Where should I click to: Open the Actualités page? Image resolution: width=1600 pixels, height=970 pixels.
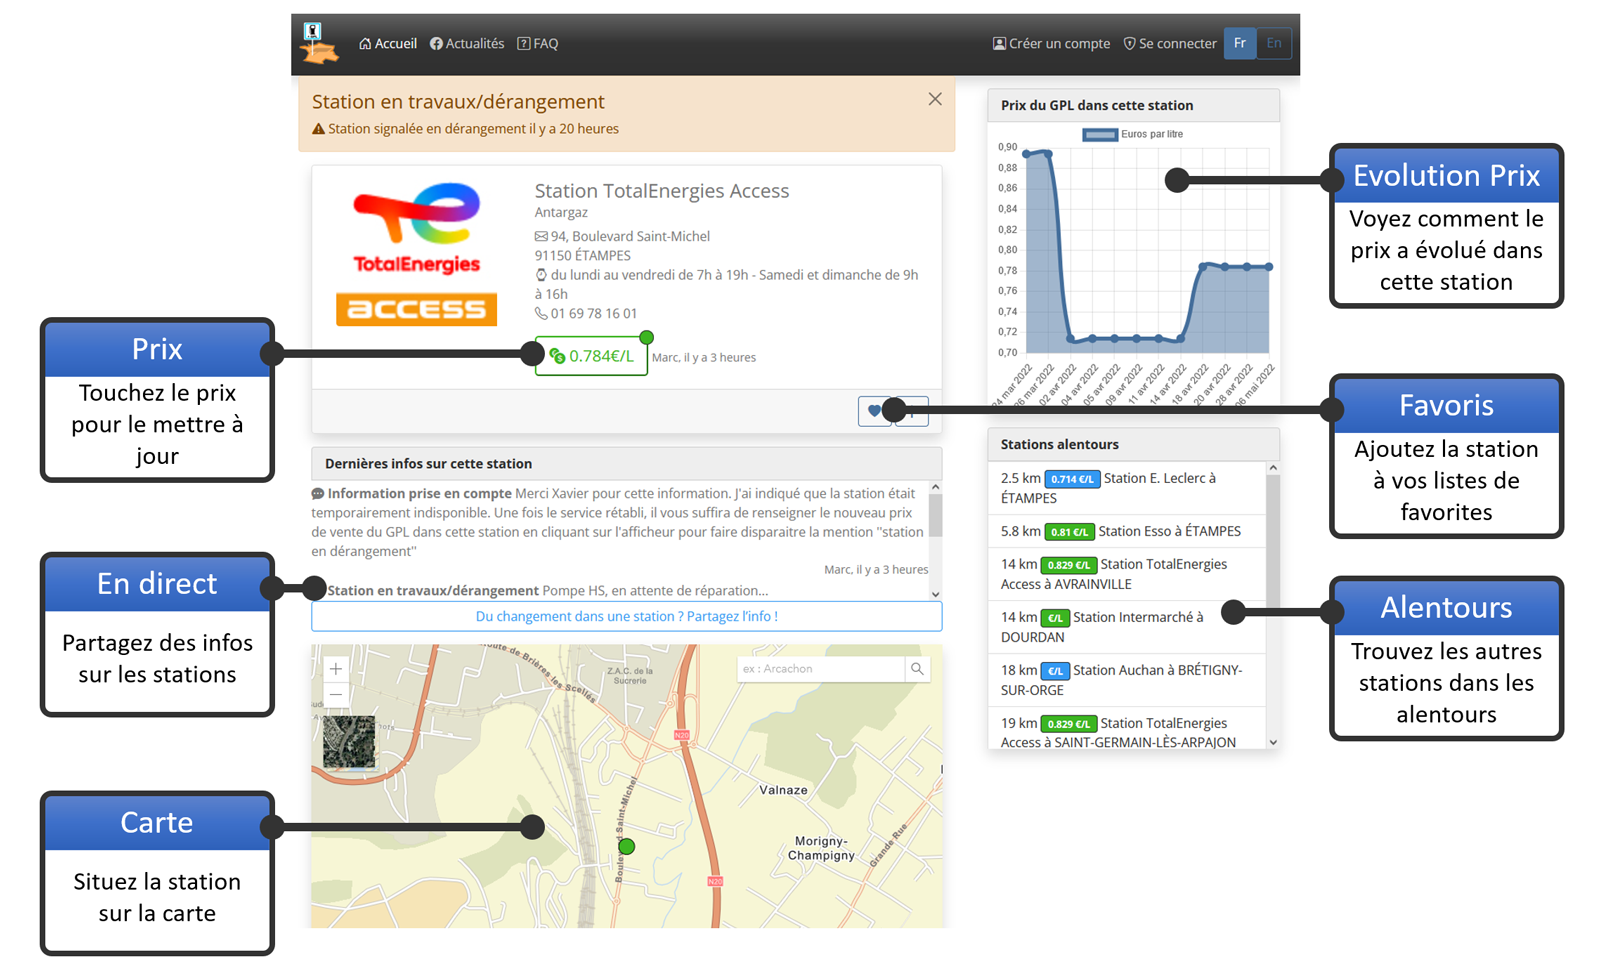[x=467, y=44]
